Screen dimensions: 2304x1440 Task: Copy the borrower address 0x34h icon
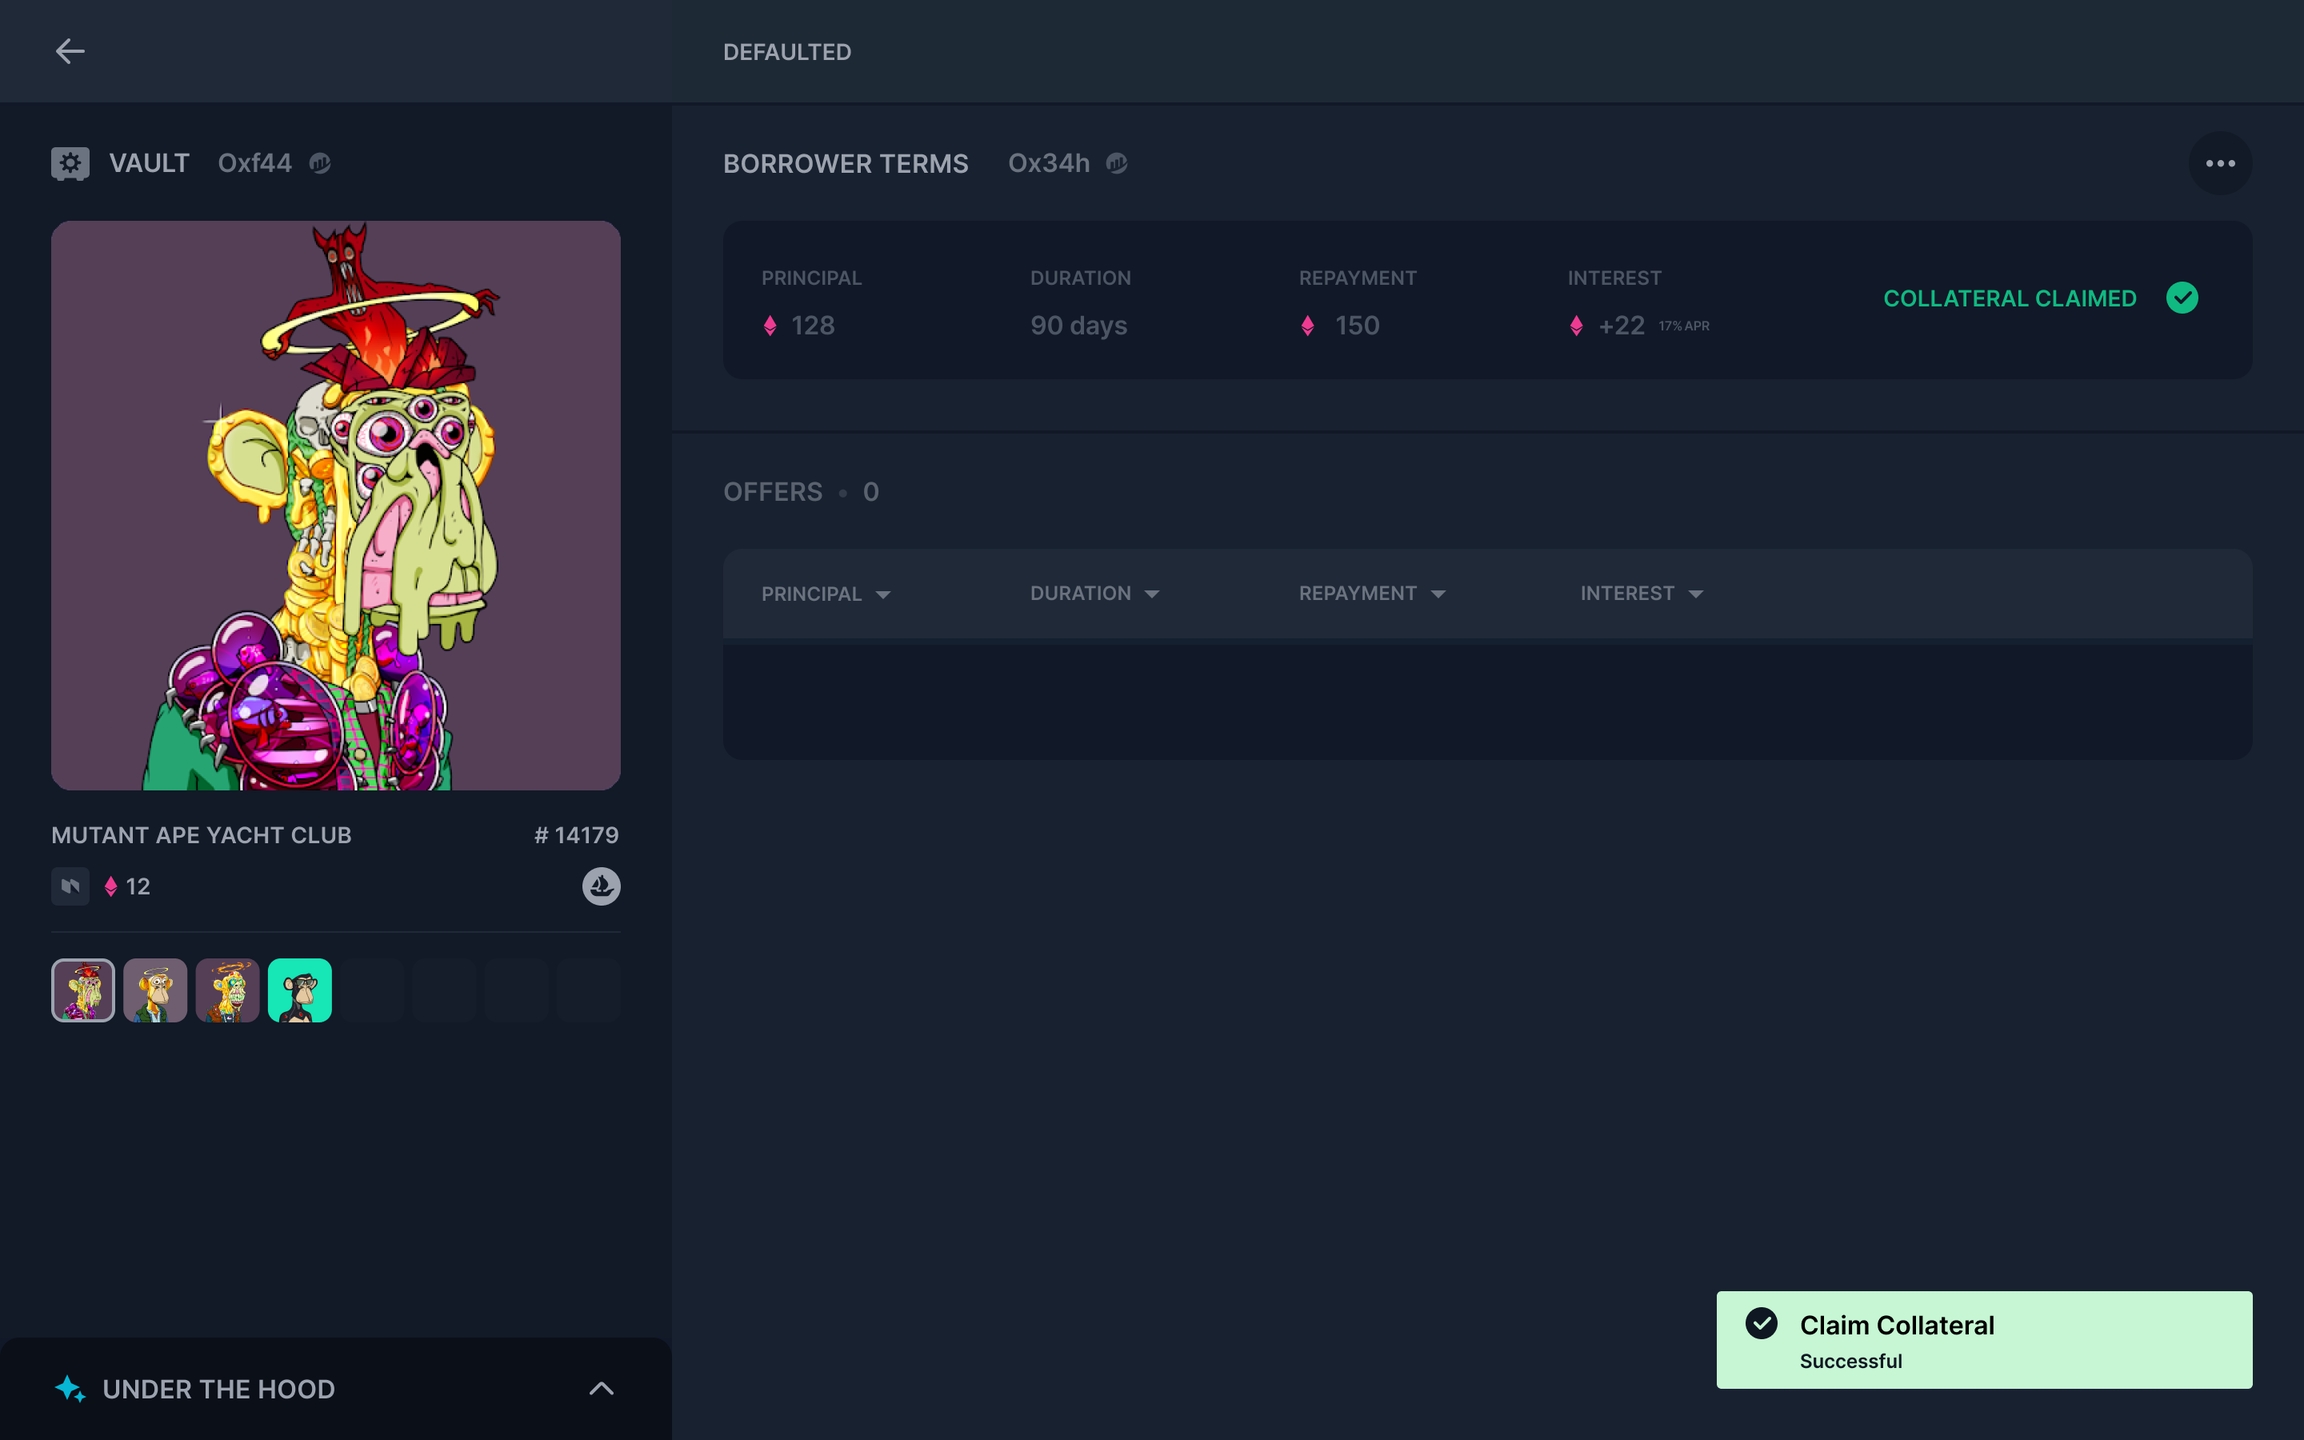click(x=1117, y=163)
